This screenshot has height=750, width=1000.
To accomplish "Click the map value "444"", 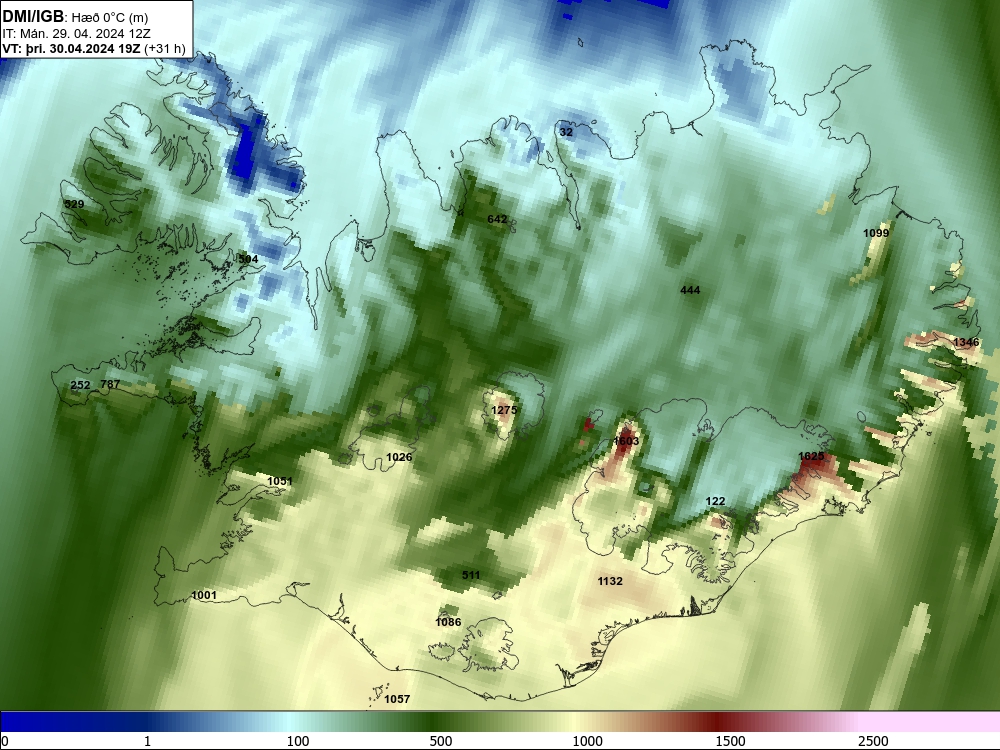I will pyautogui.click(x=690, y=290).
